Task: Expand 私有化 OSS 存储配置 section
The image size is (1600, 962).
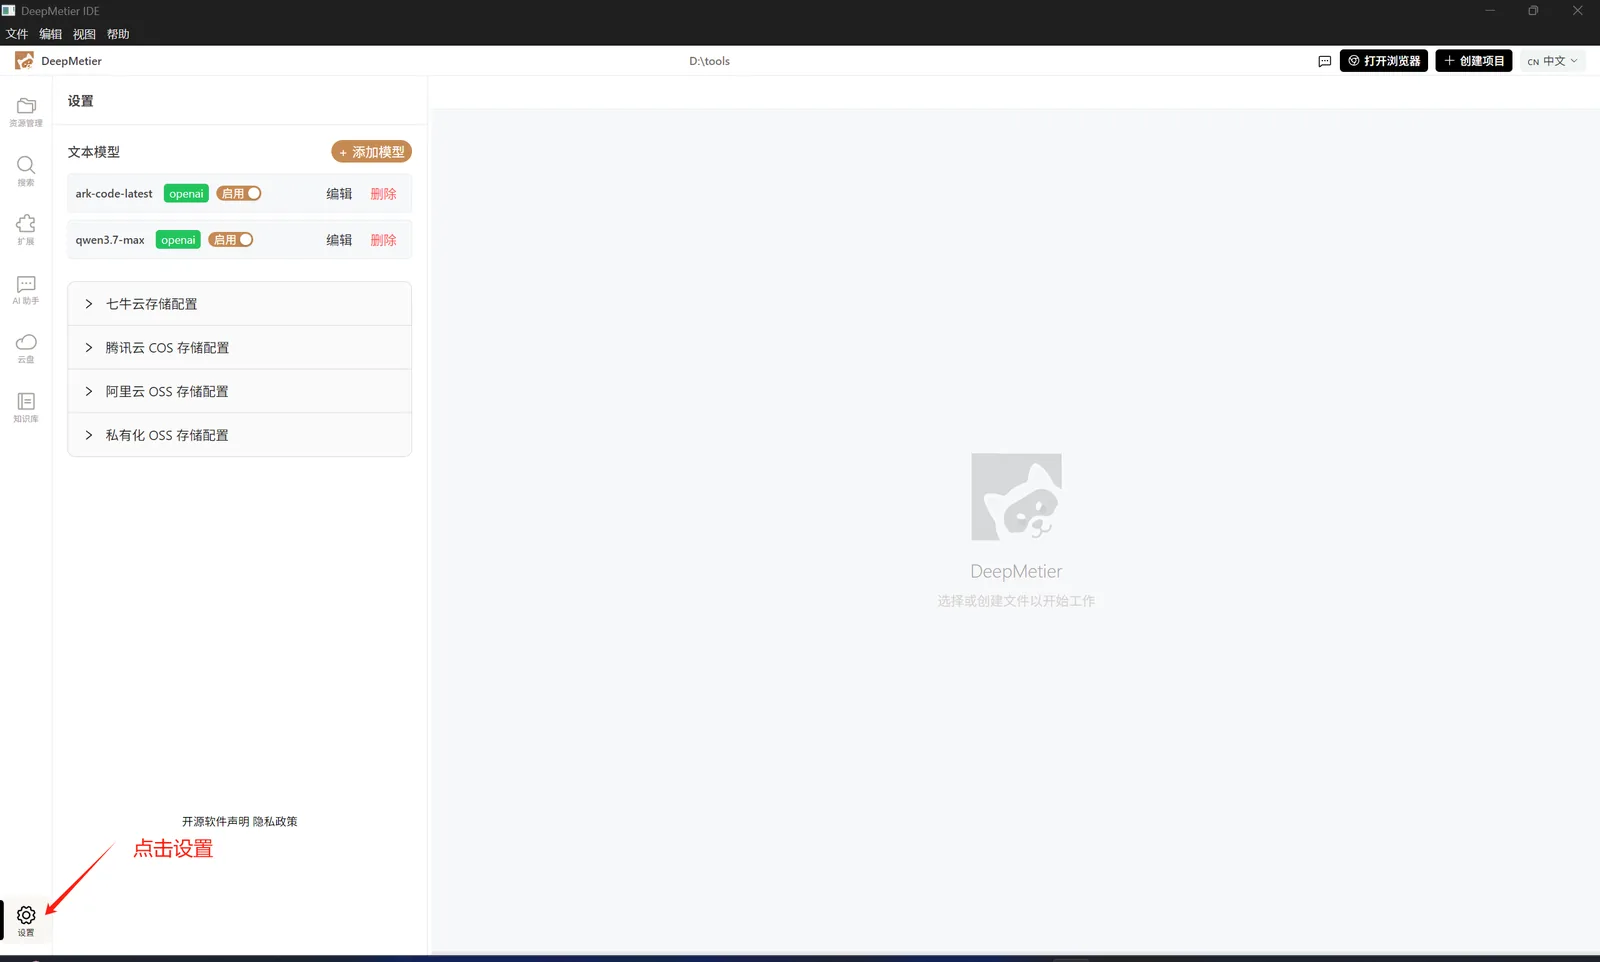Action: click(x=239, y=435)
